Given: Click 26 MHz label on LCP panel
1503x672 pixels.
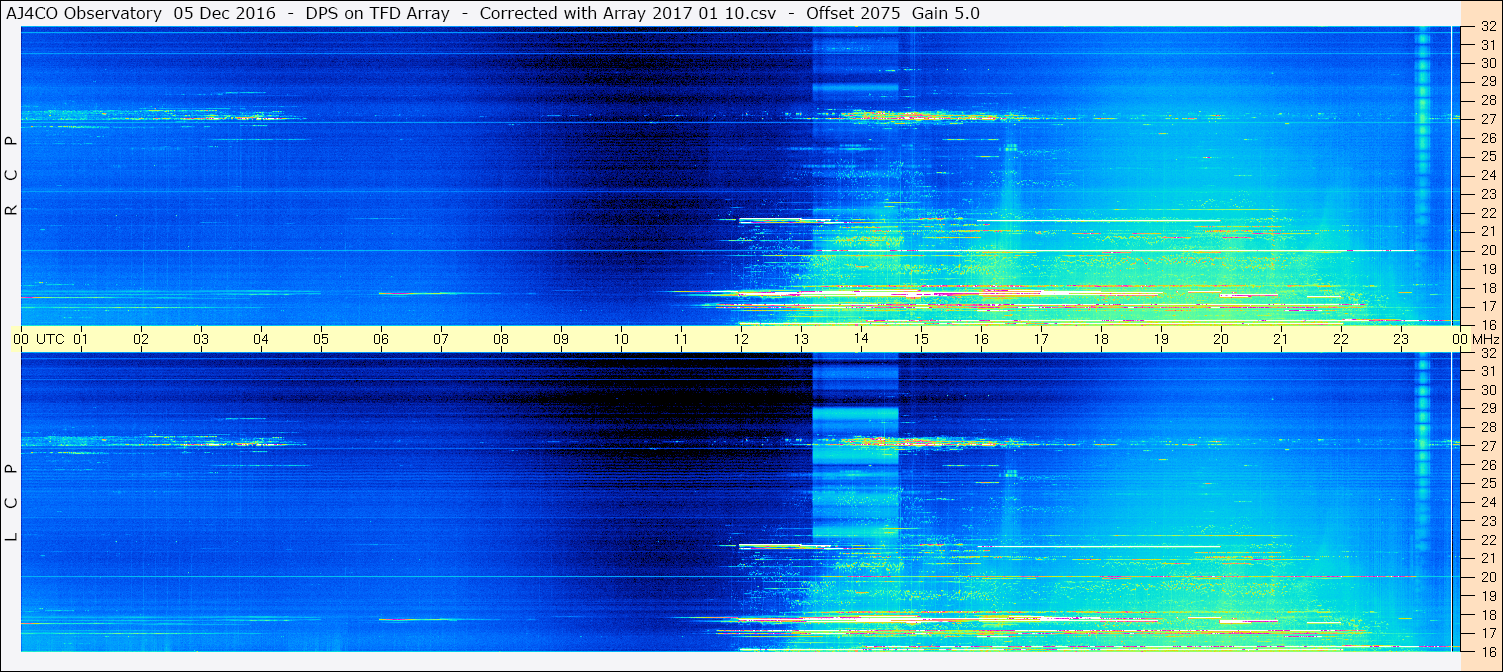Looking at the screenshot, I should click(x=1488, y=464).
